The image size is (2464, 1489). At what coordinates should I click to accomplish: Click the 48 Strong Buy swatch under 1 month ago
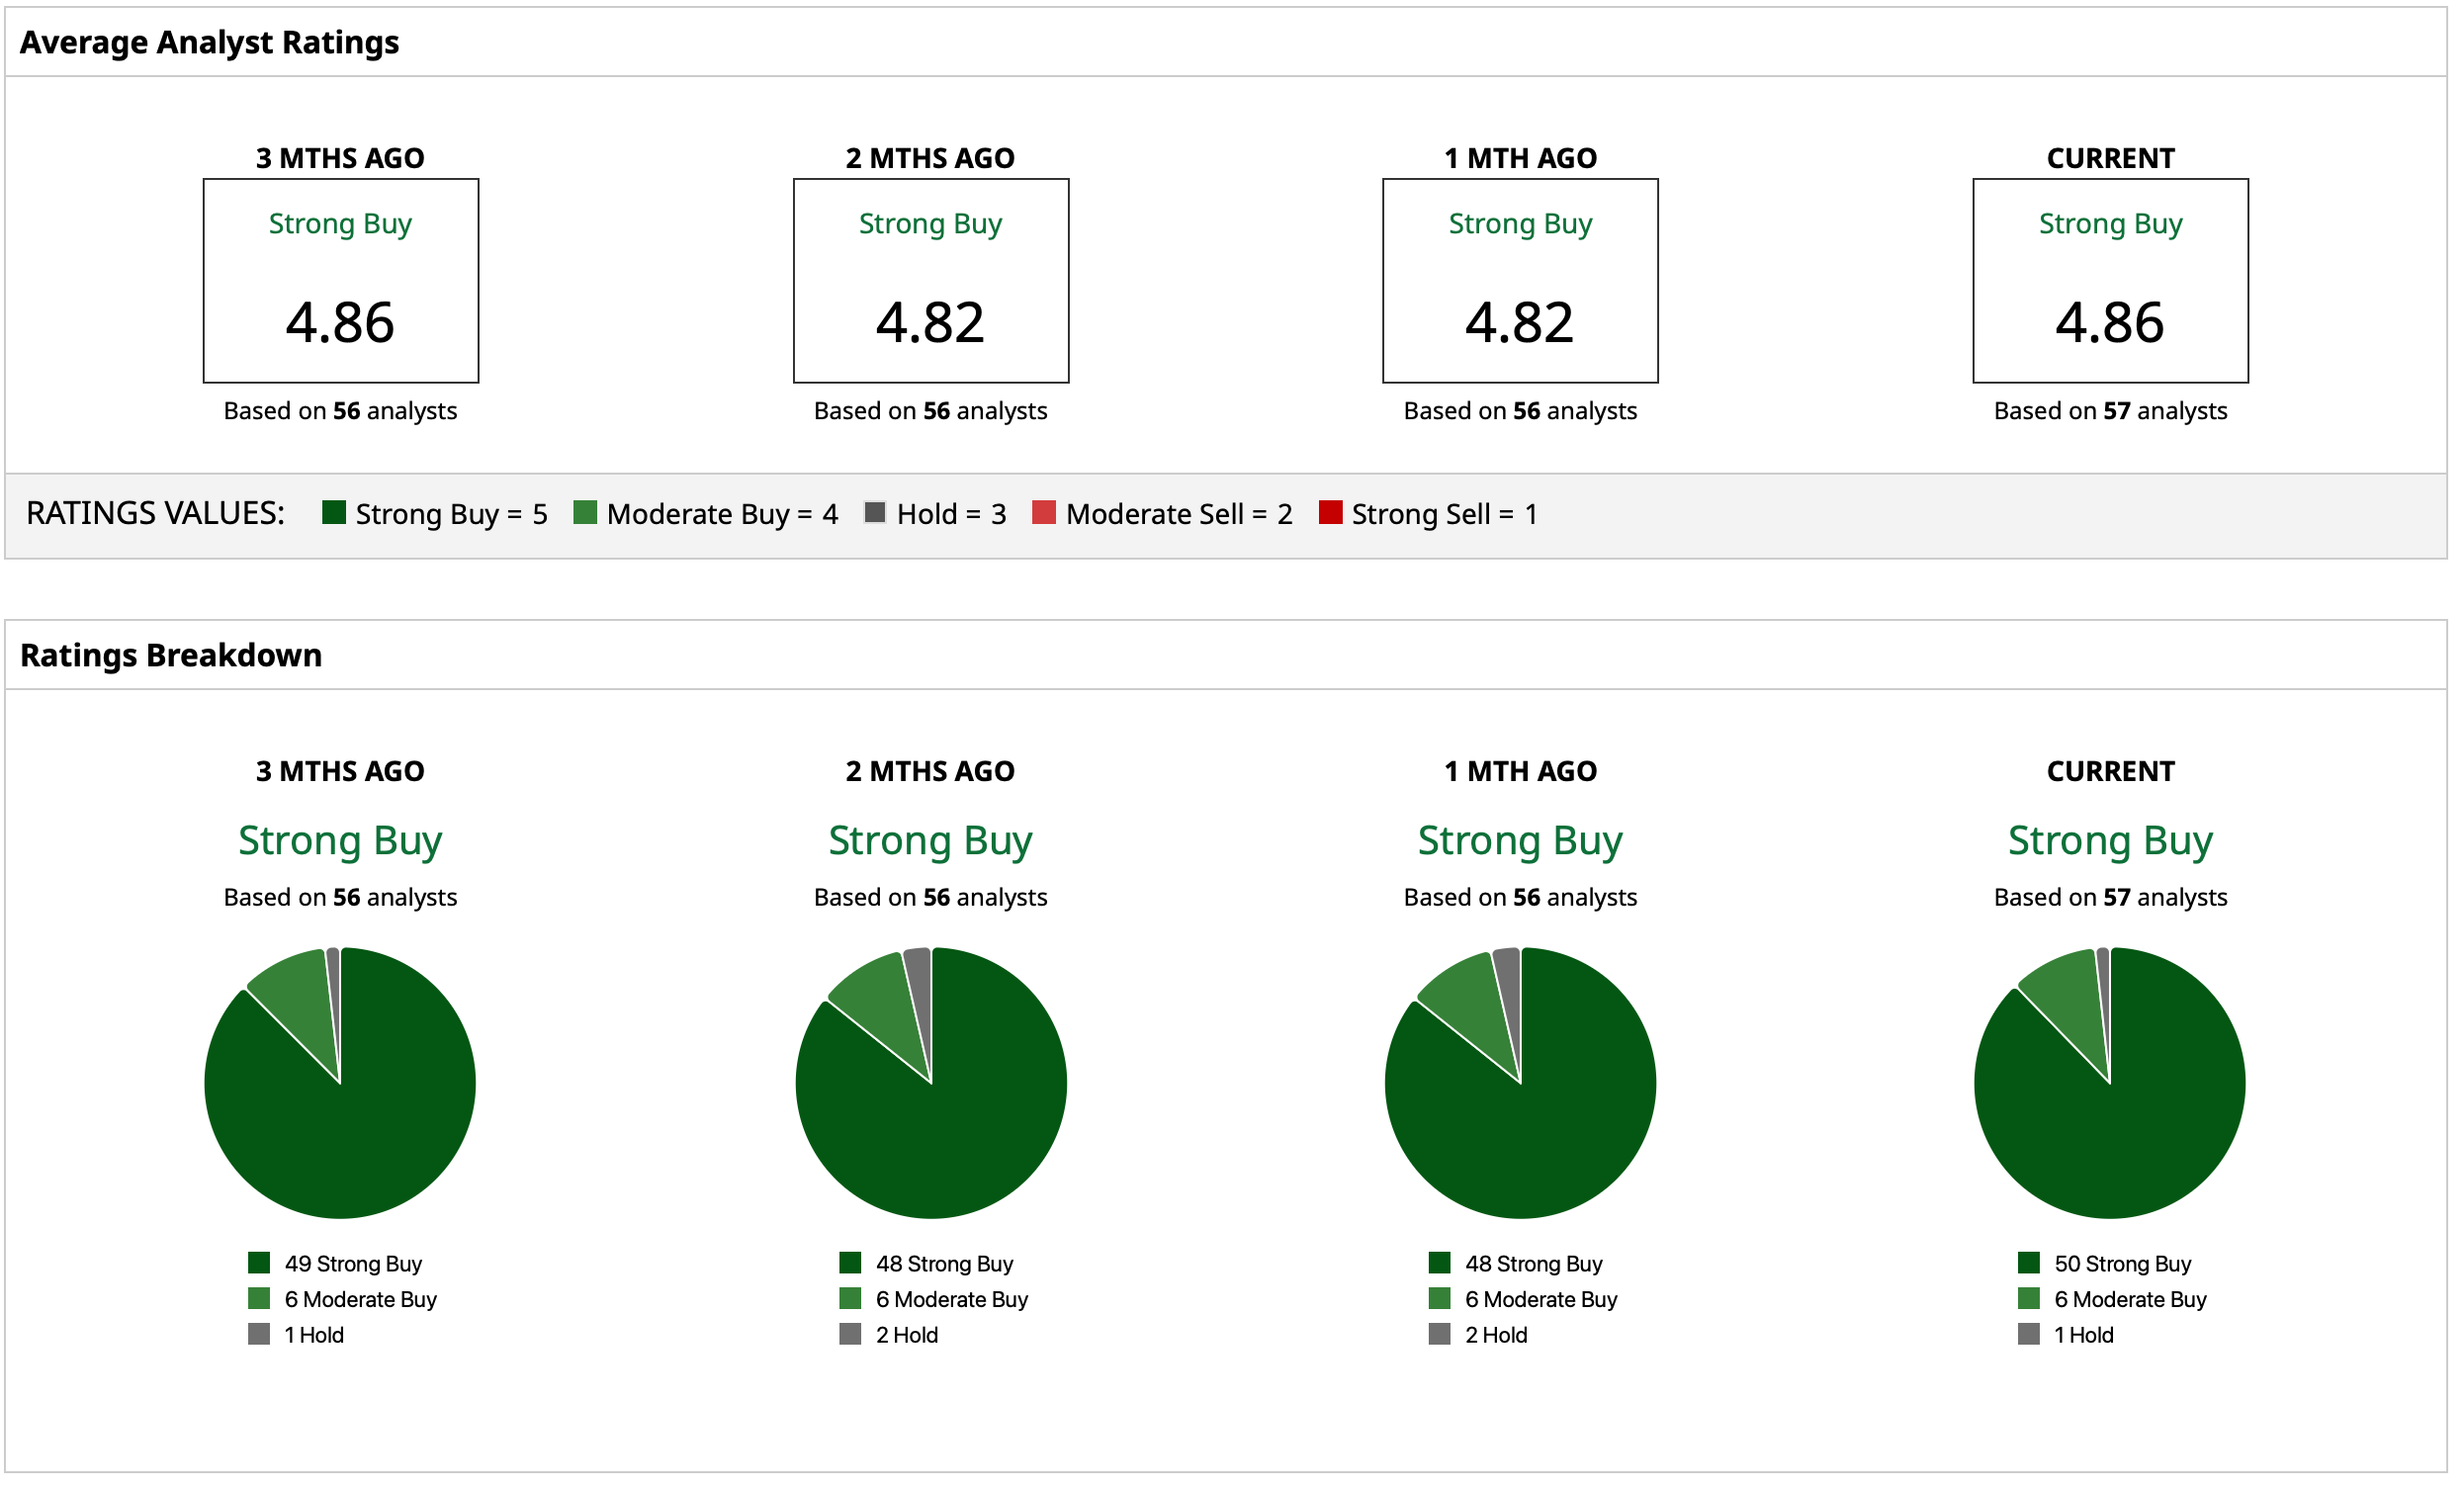point(1439,1262)
